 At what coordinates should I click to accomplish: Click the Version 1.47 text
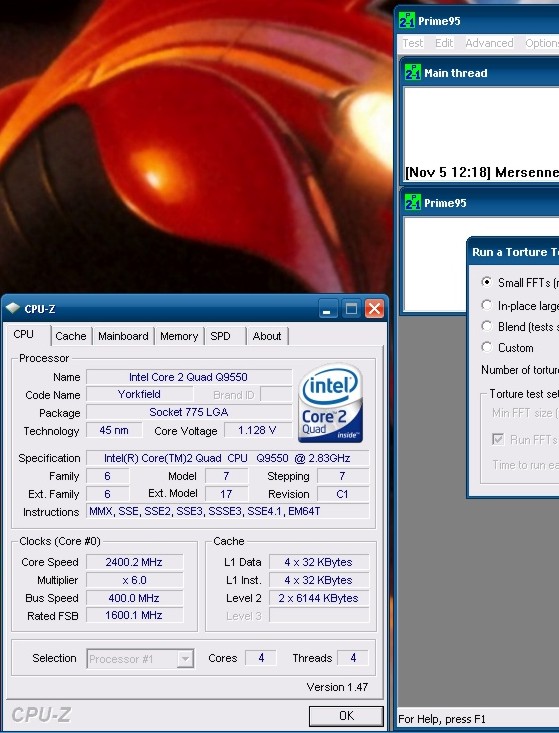click(337, 687)
